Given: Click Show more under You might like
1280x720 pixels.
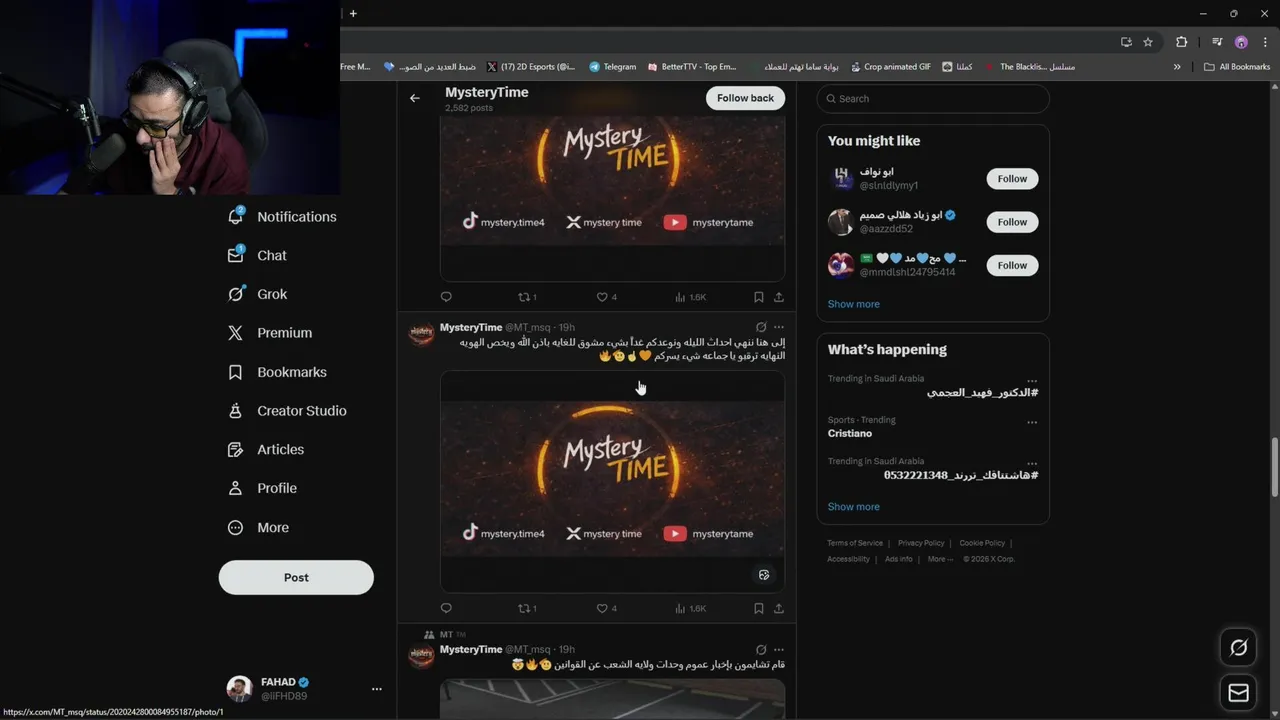Looking at the screenshot, I should coord(854,304).
